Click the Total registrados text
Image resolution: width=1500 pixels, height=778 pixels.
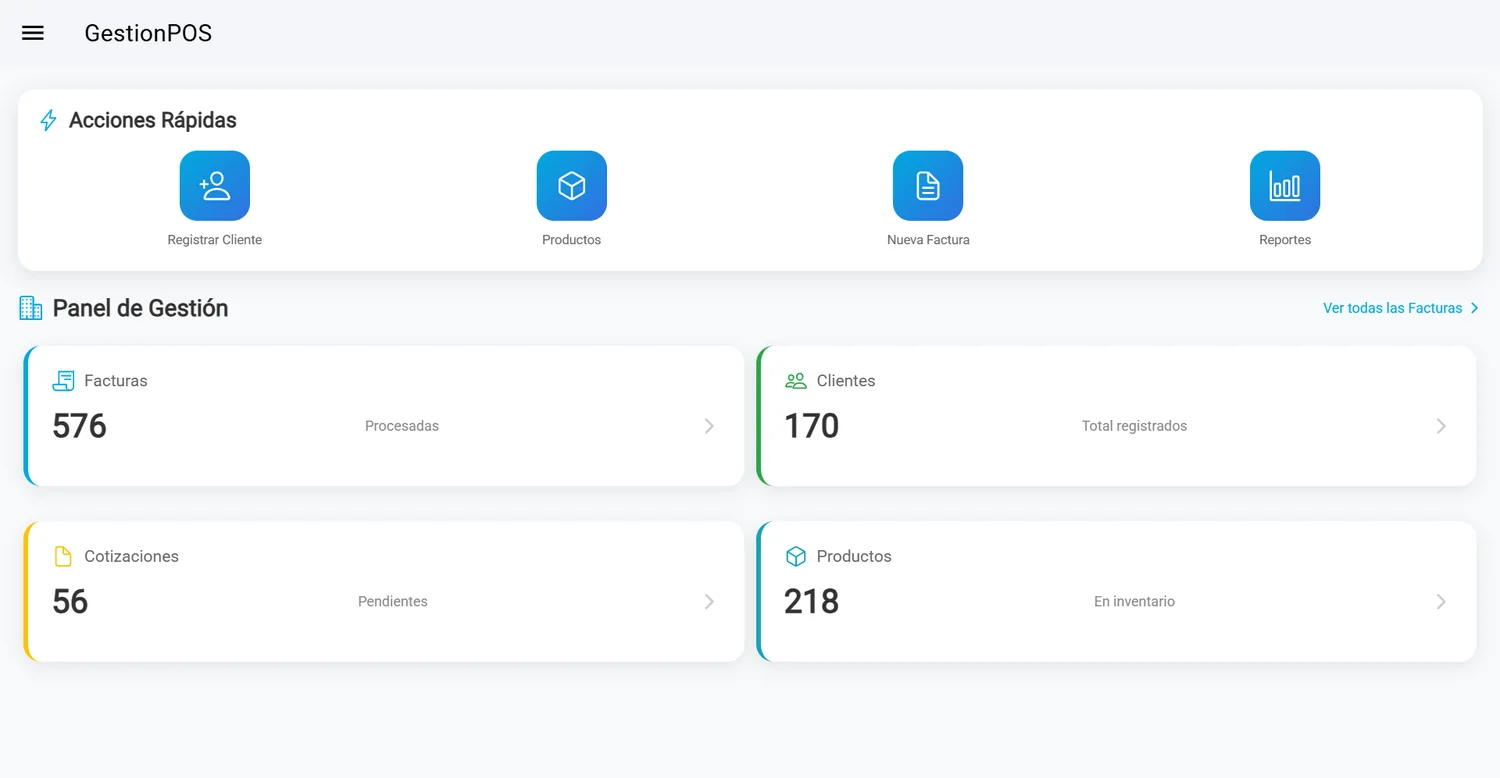click(x=1134, y=426)
